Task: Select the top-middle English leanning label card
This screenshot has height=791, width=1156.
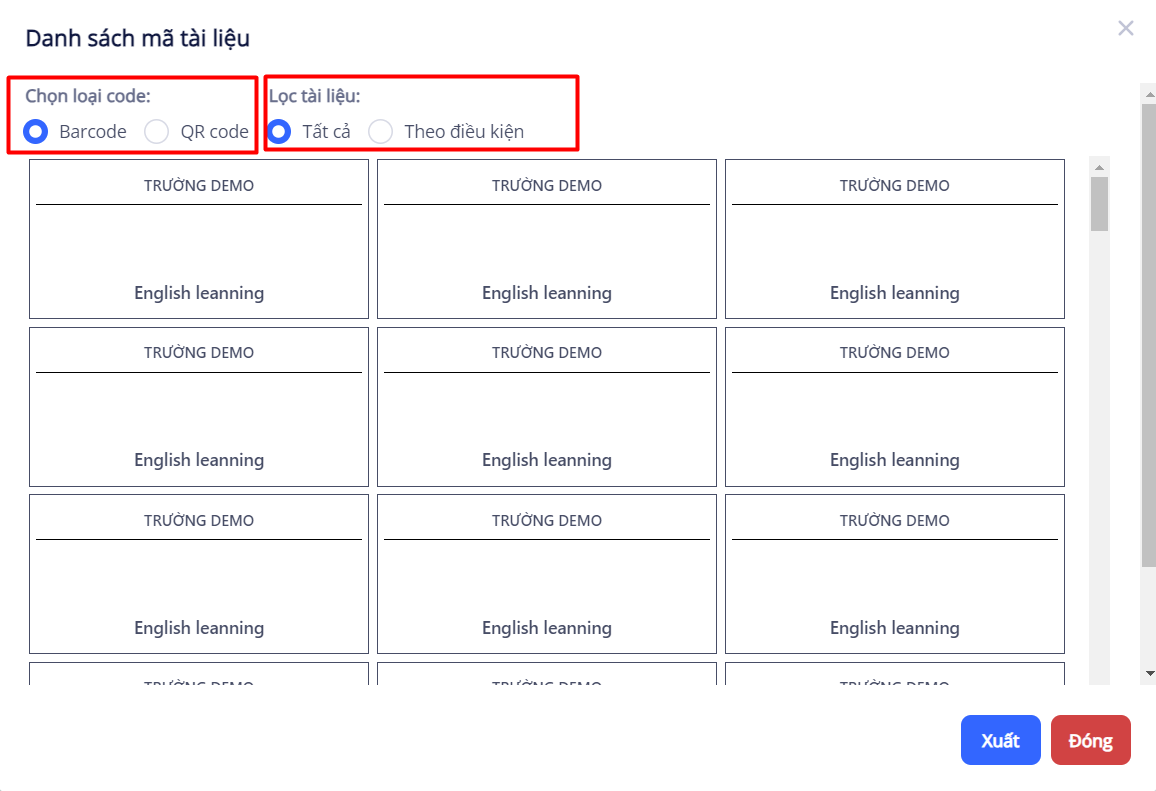Action: [x=547, y=239]
